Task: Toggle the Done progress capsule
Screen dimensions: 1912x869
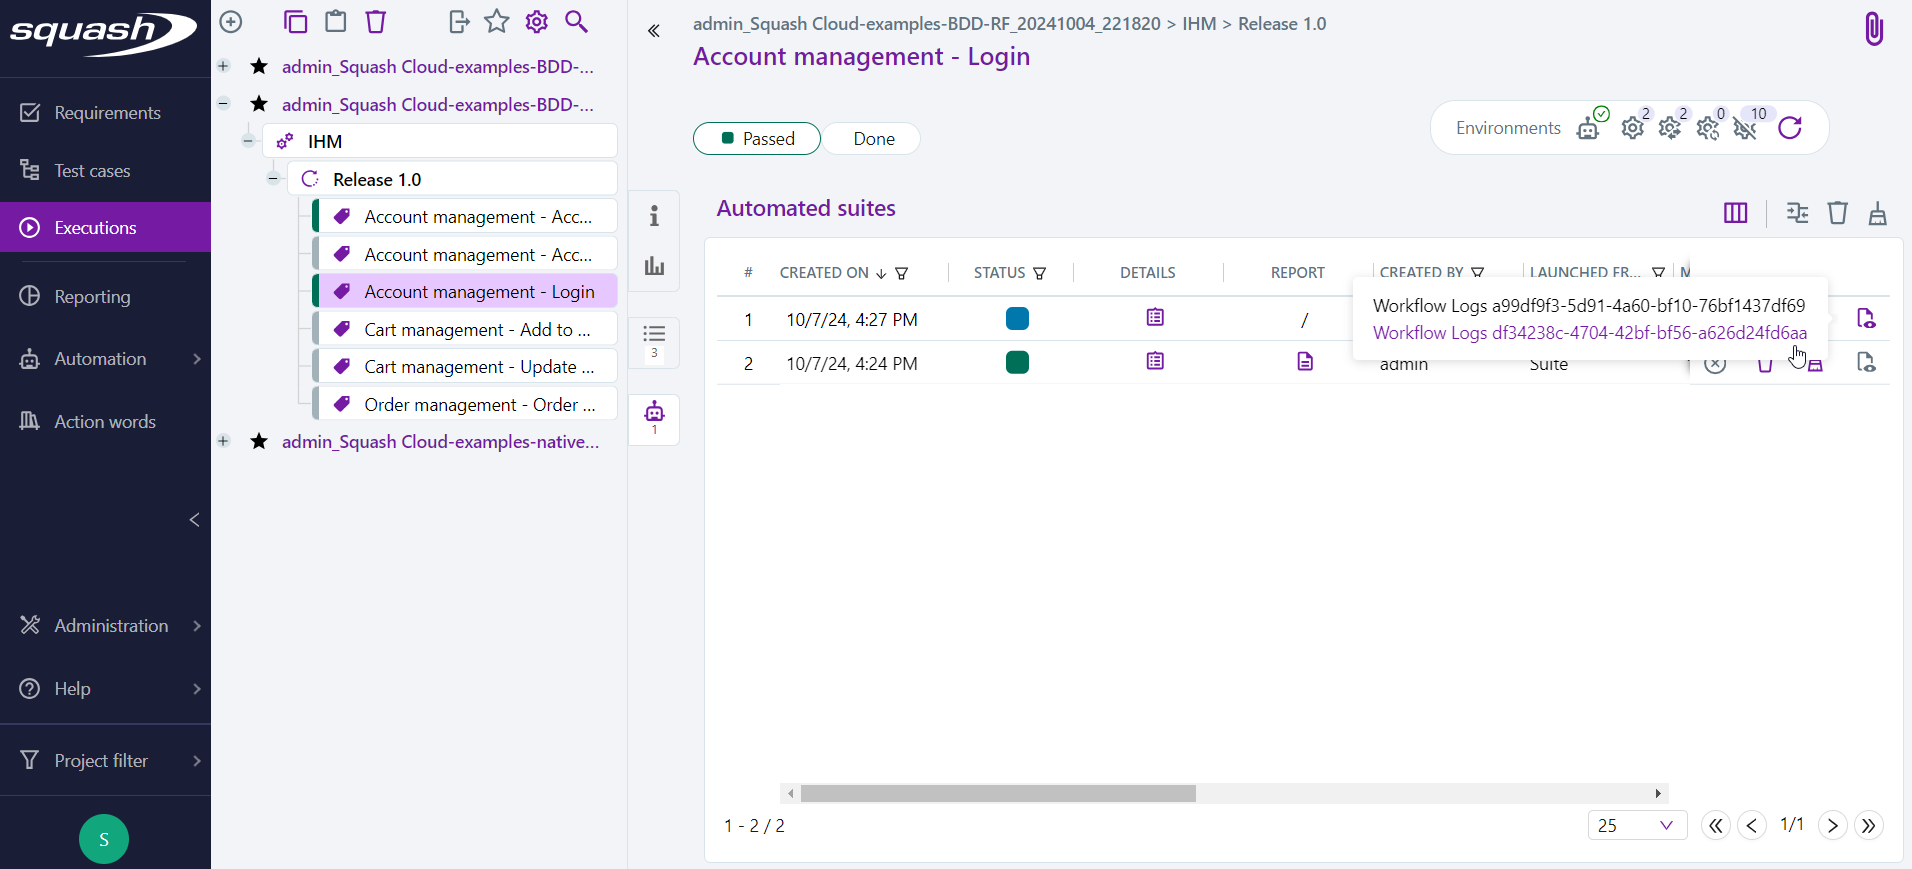Action: pyautogui.click(x=873, y=139)
